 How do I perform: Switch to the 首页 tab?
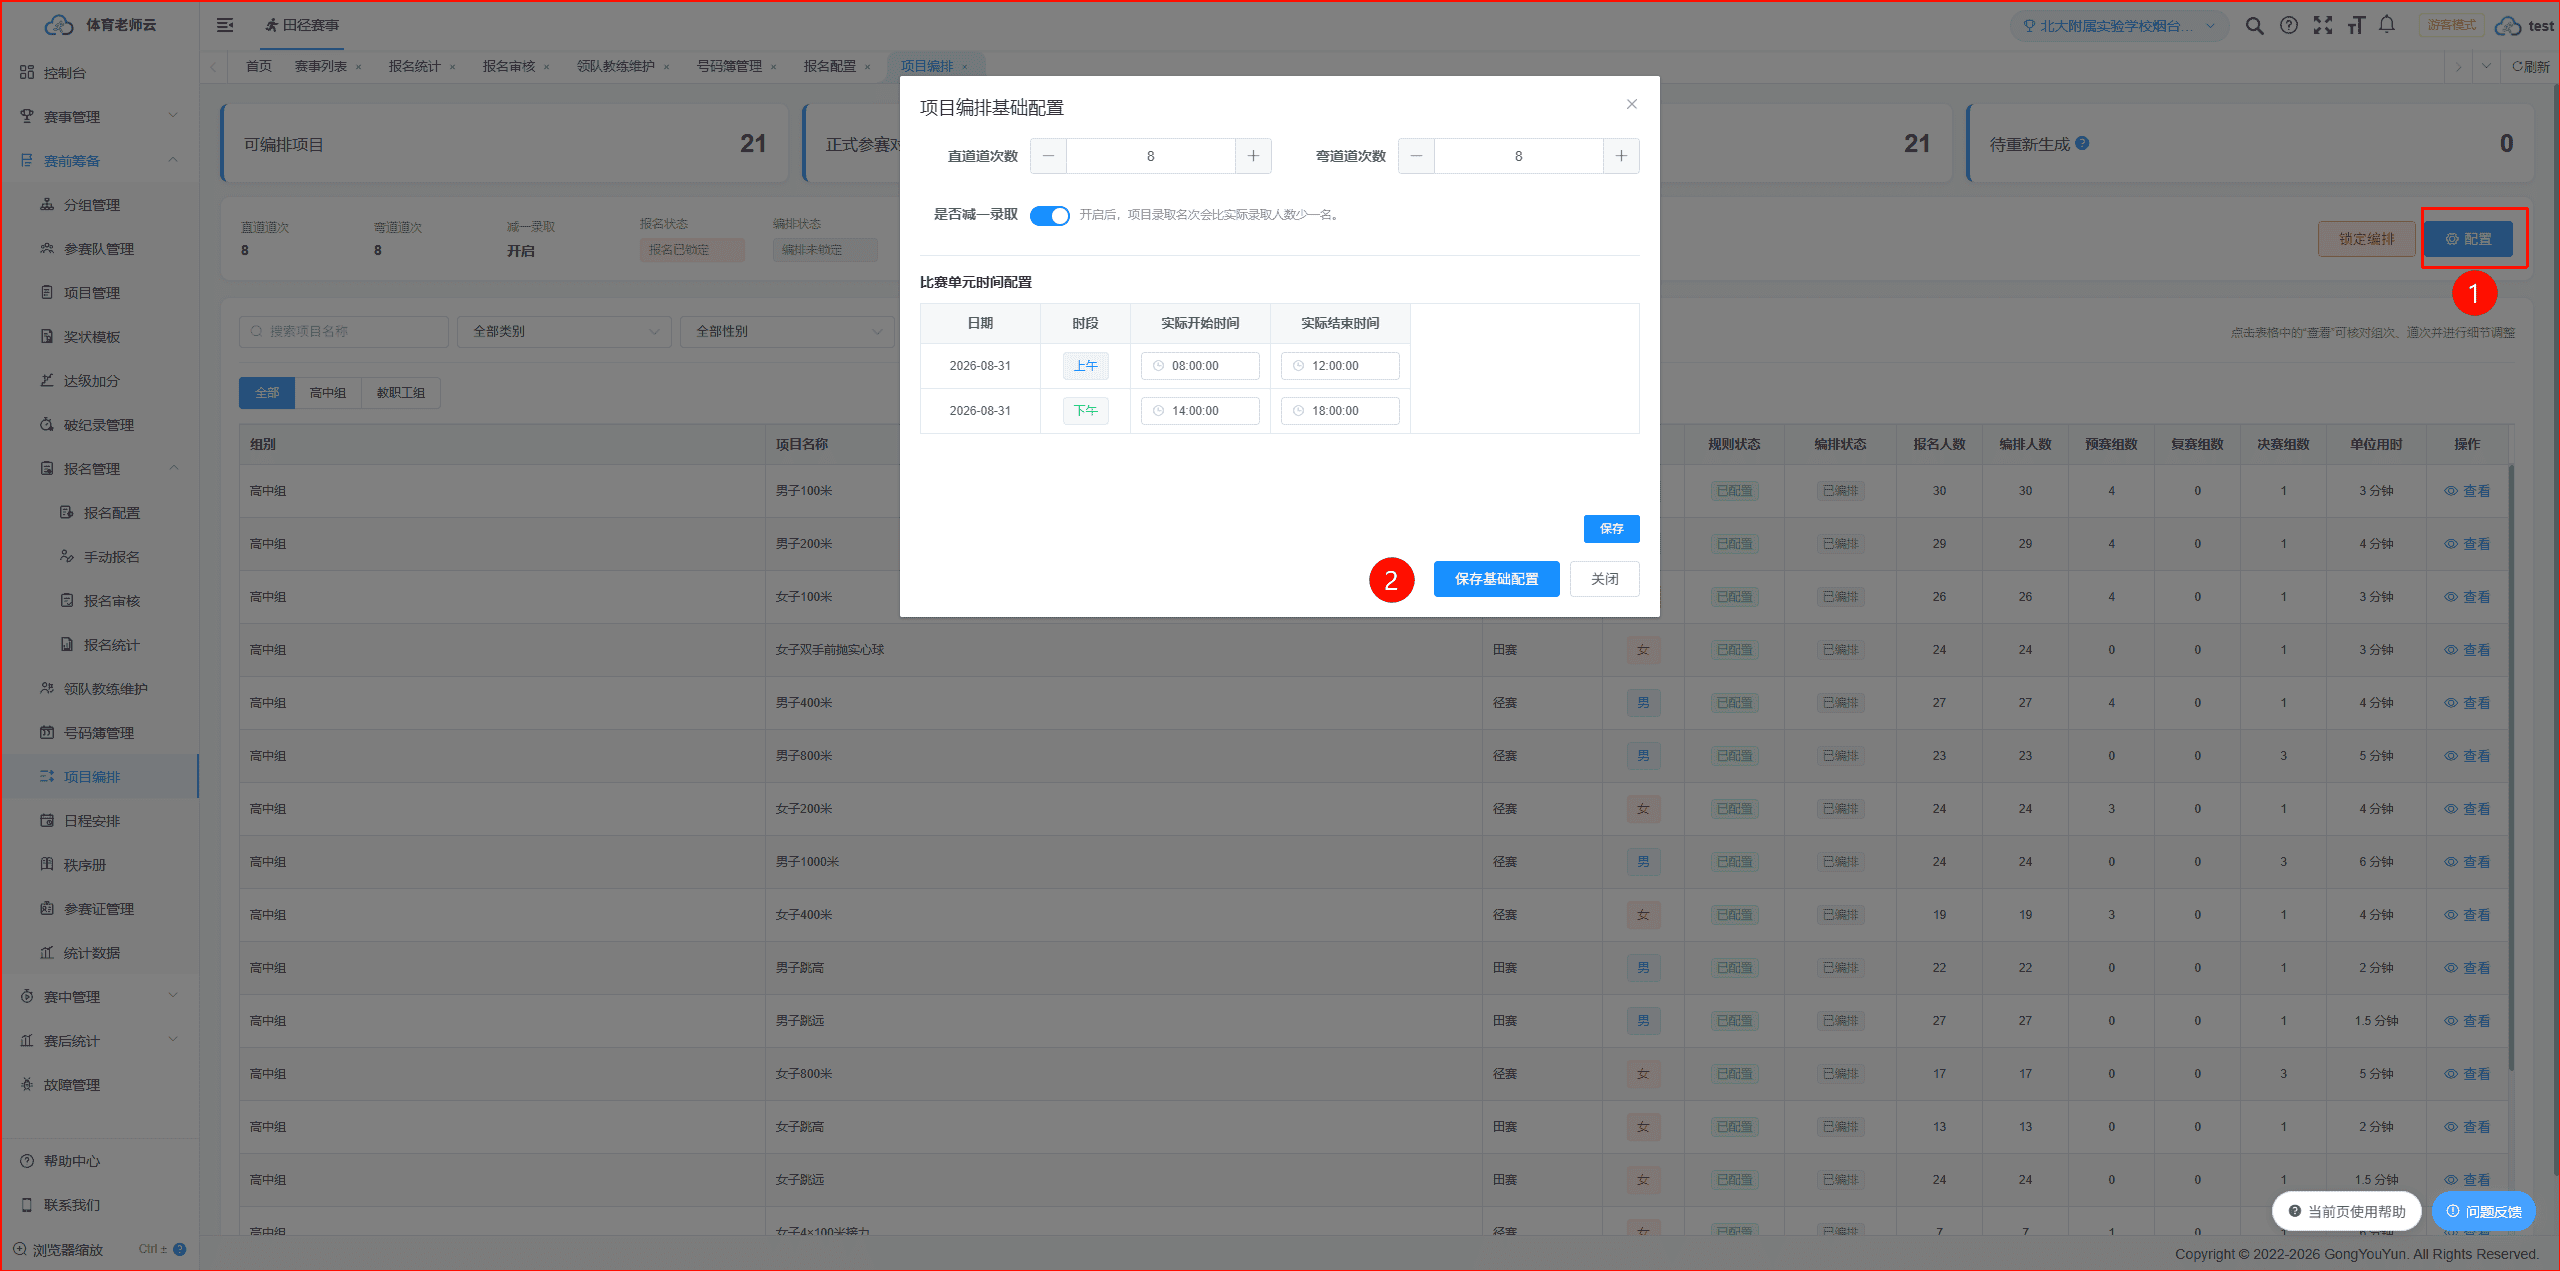[x=259, y=66]
